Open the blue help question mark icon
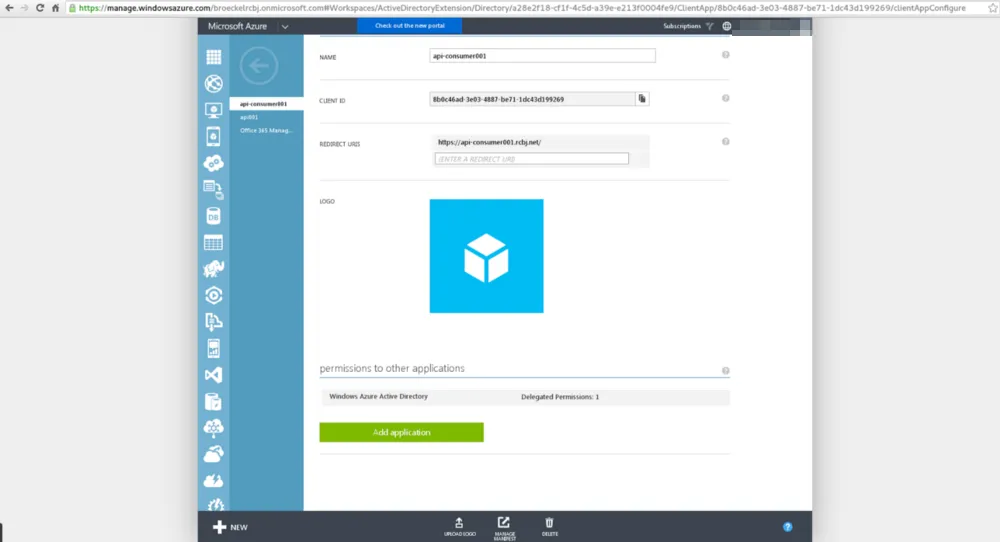The height and width of the screenshot is (542, 1000). click(x=788, y=527)
